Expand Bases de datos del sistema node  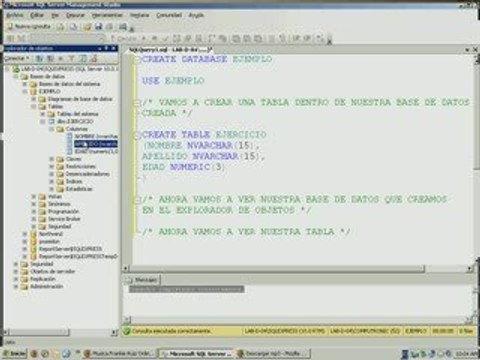tap(25, 84)
